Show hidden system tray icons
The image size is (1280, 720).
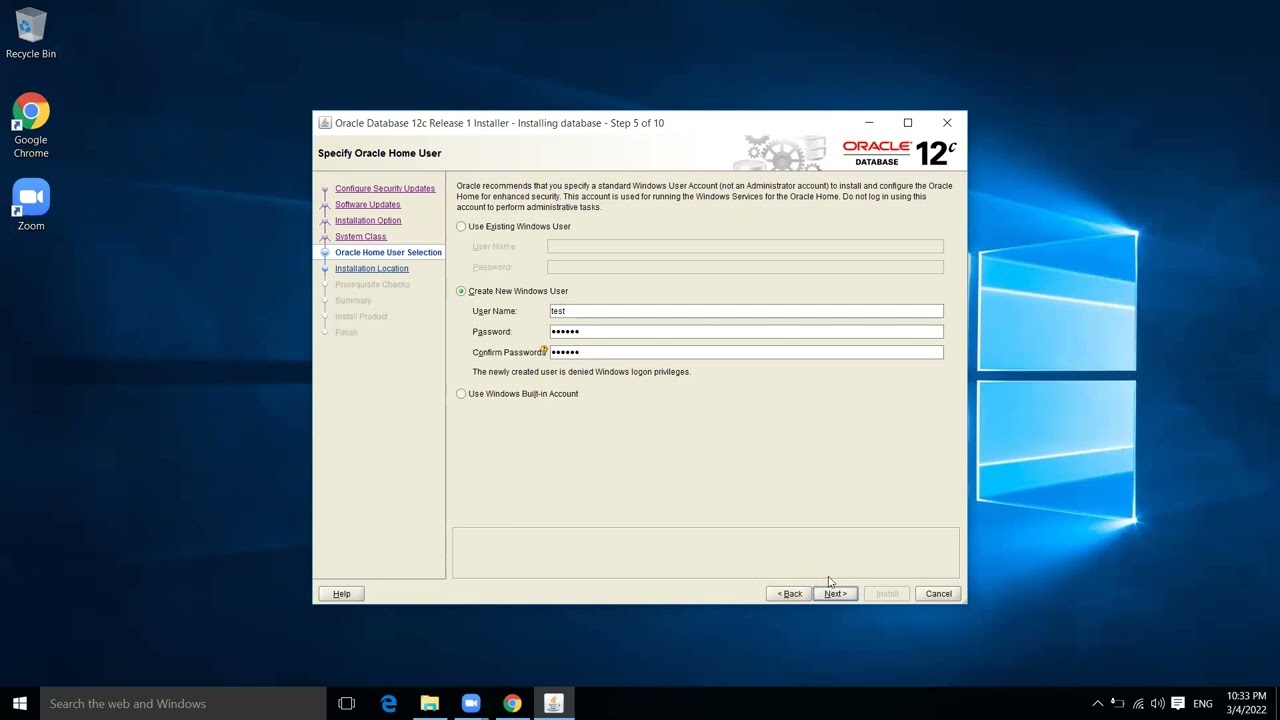(1097, 704)
